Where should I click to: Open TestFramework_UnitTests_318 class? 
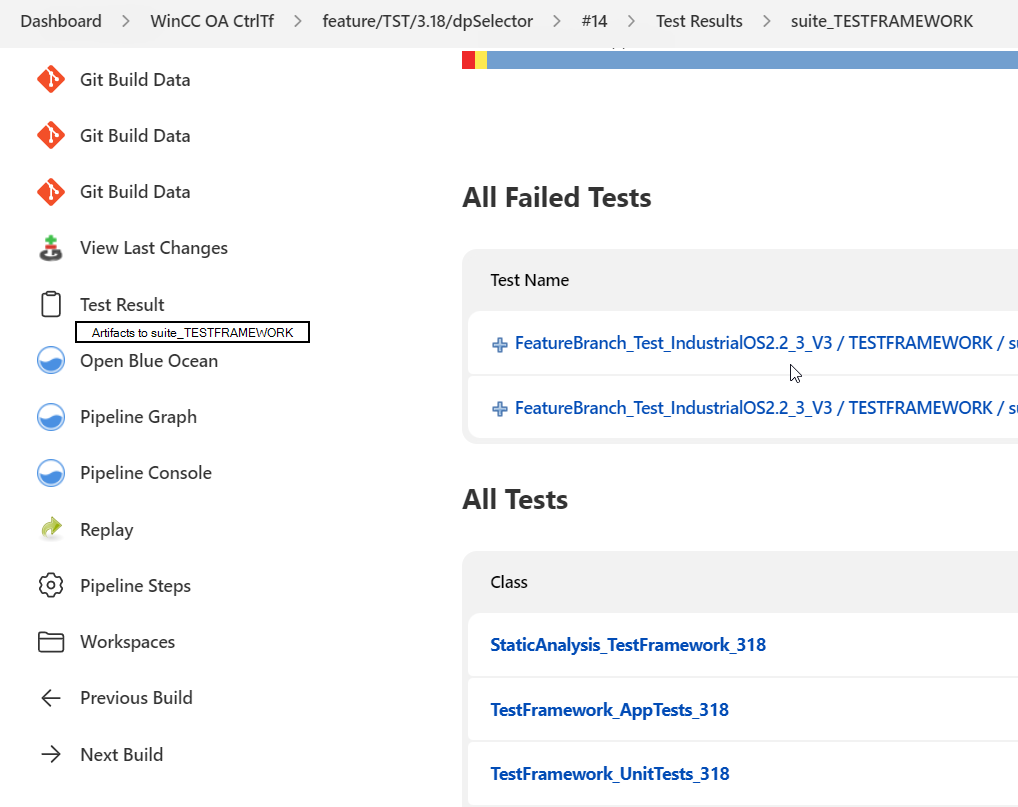pos(610,774)
